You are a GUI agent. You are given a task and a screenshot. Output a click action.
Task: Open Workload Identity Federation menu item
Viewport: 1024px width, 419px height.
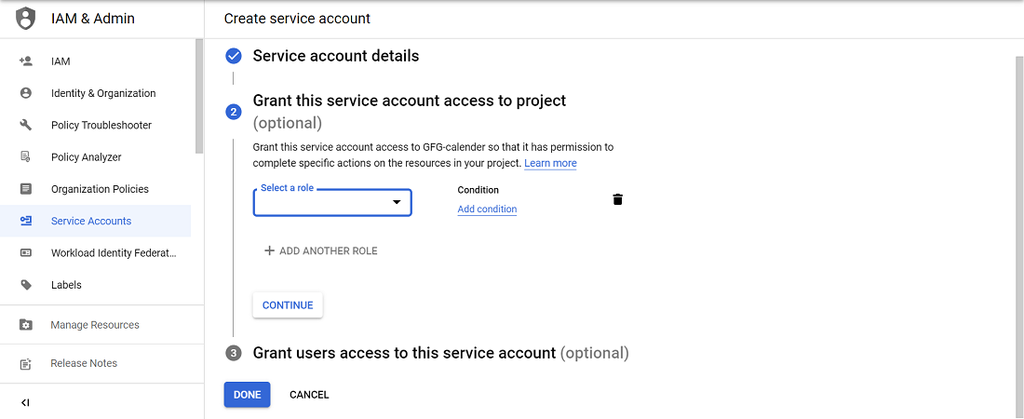[113, 253]
